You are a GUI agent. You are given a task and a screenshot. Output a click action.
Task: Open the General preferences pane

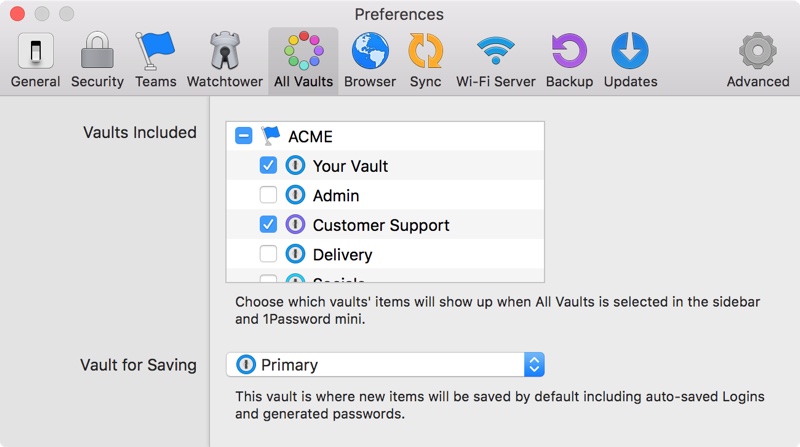(x=36, y=60)
